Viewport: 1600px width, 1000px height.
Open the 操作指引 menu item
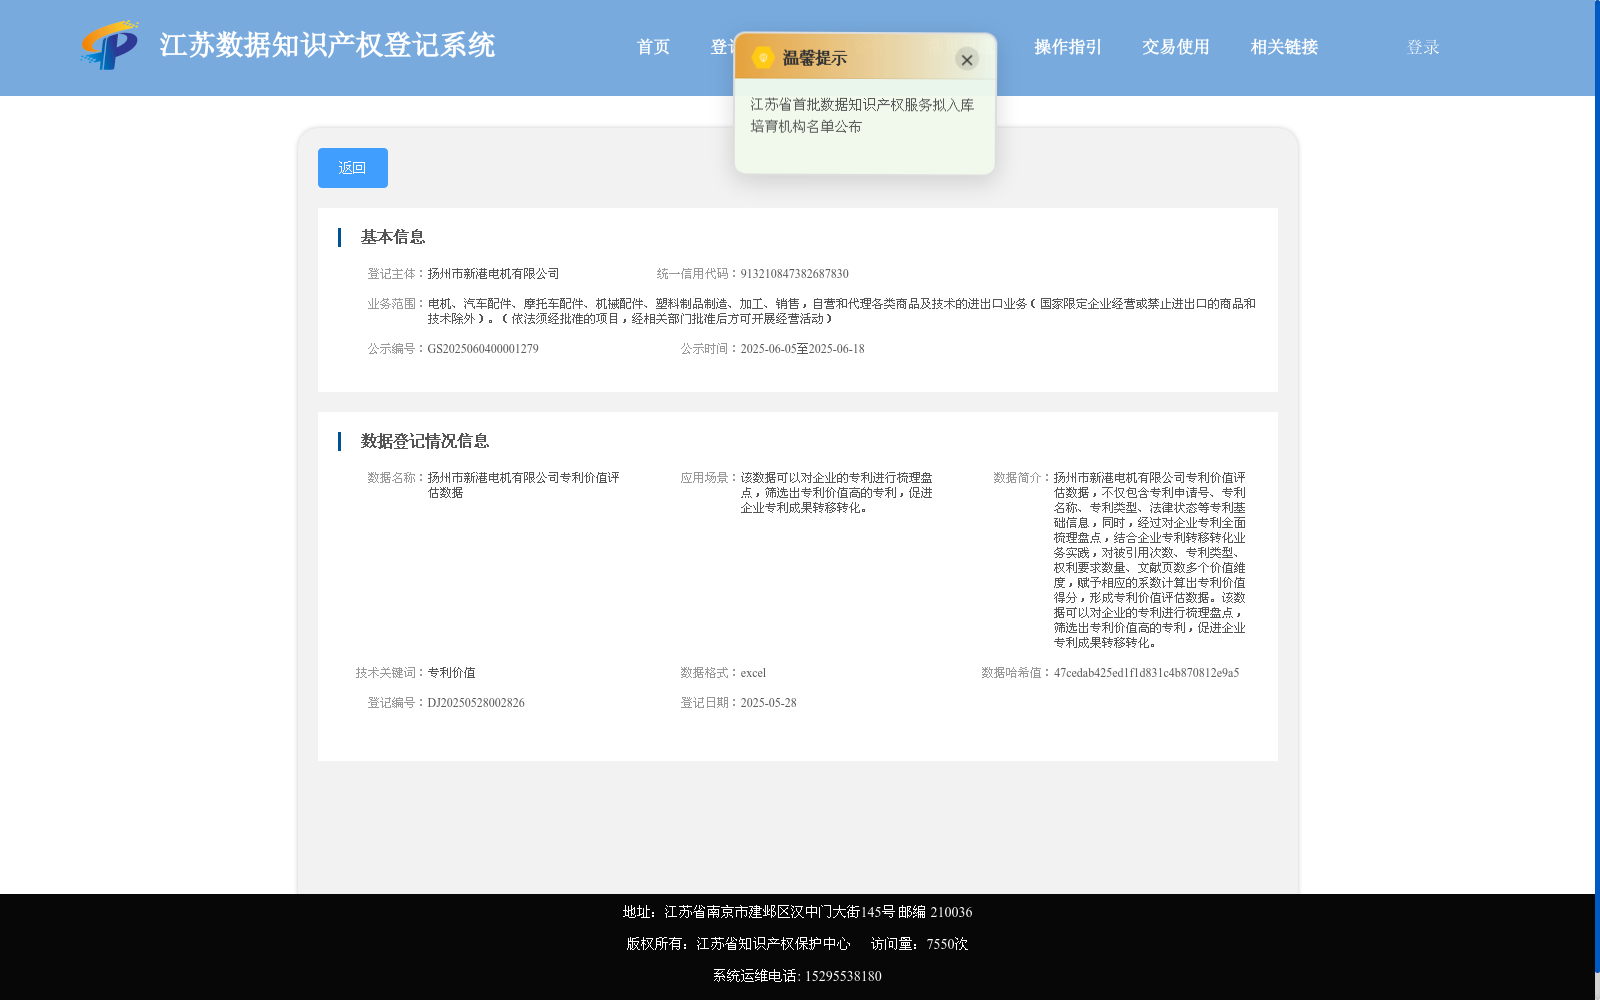coord(1067,47)
